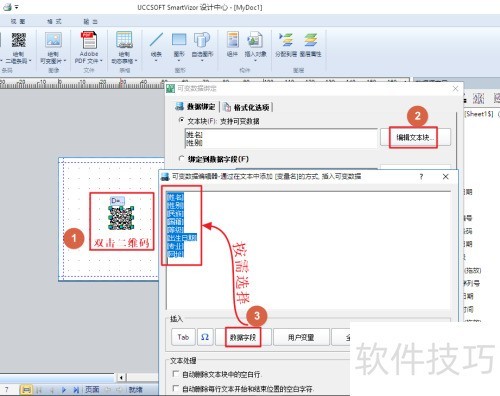Select the line drawing tool
The image size is (500, 396).
156,40
